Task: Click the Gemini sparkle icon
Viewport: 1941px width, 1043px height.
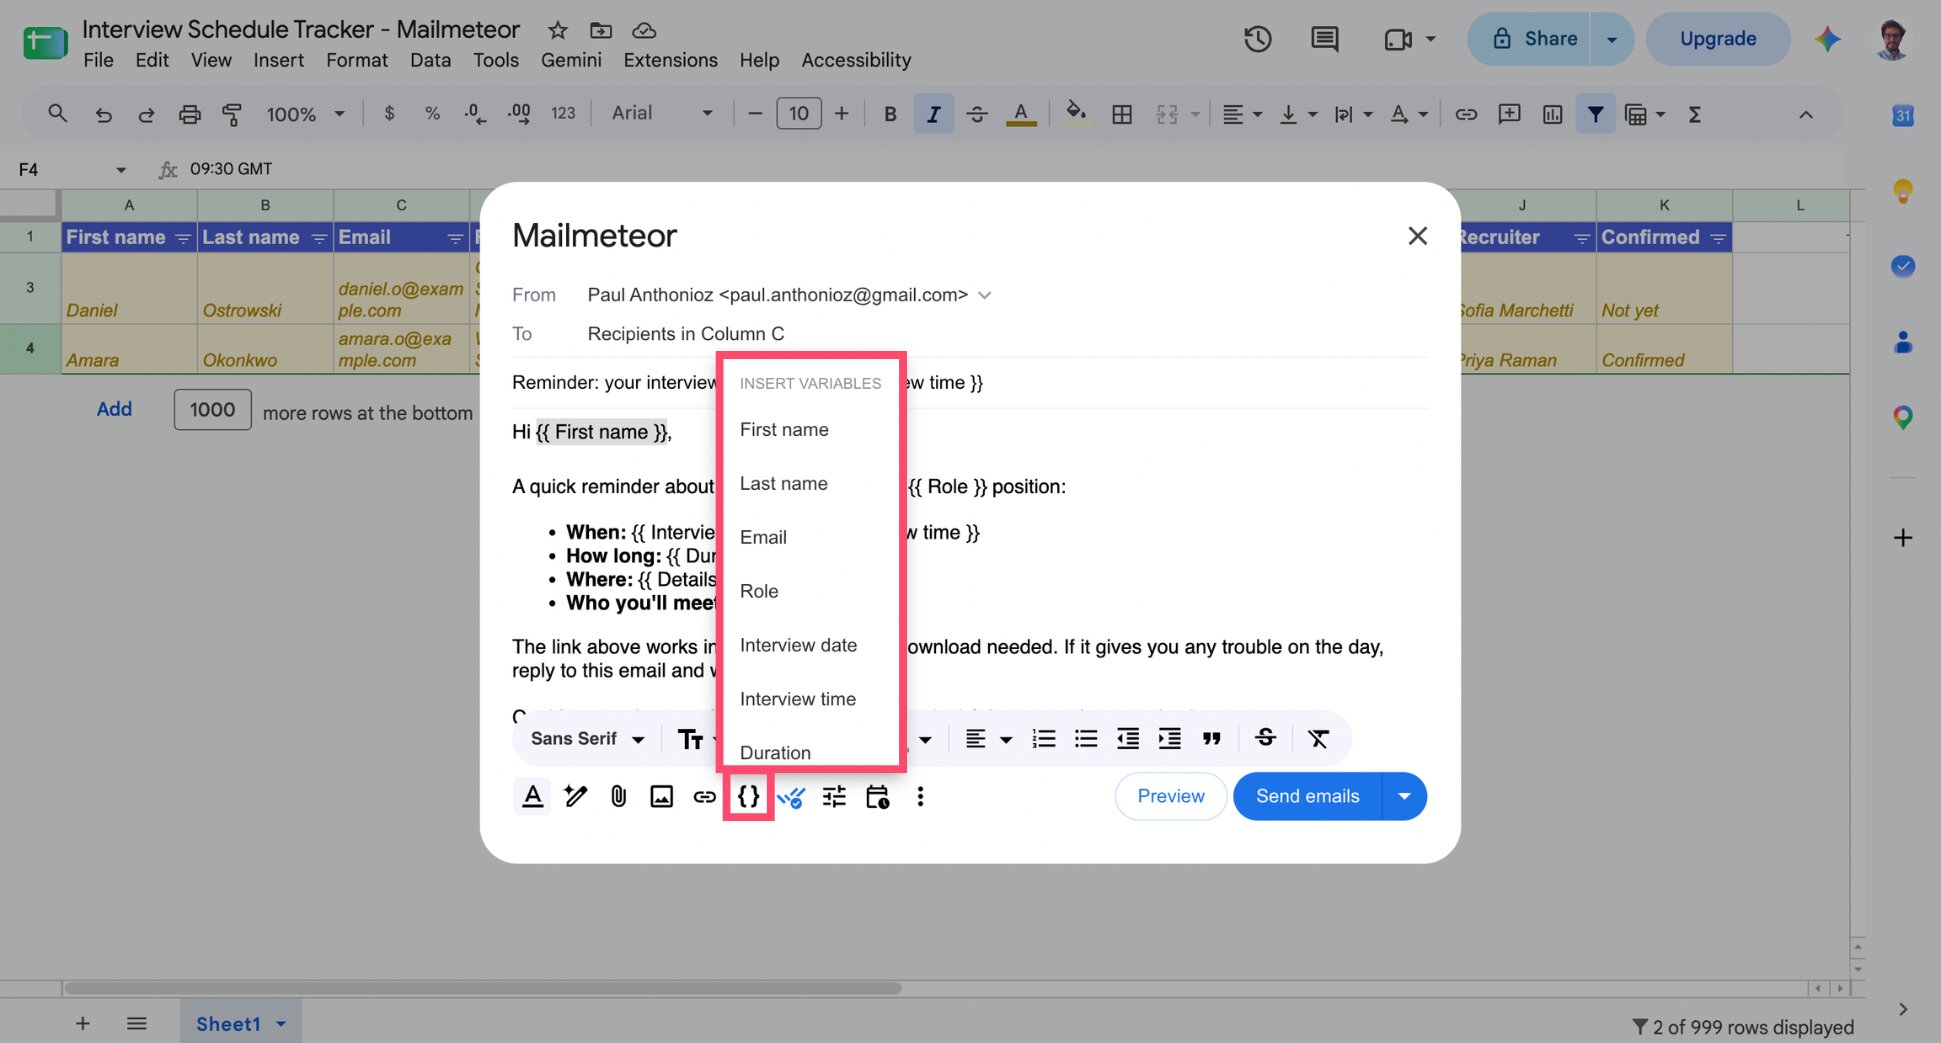Action: point(1828,39)
